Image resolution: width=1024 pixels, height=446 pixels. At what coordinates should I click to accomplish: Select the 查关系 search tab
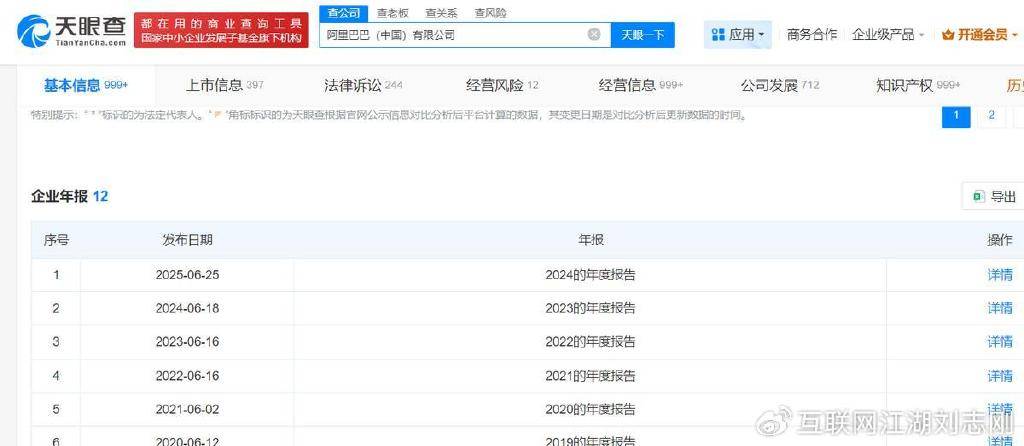(441, 13)
